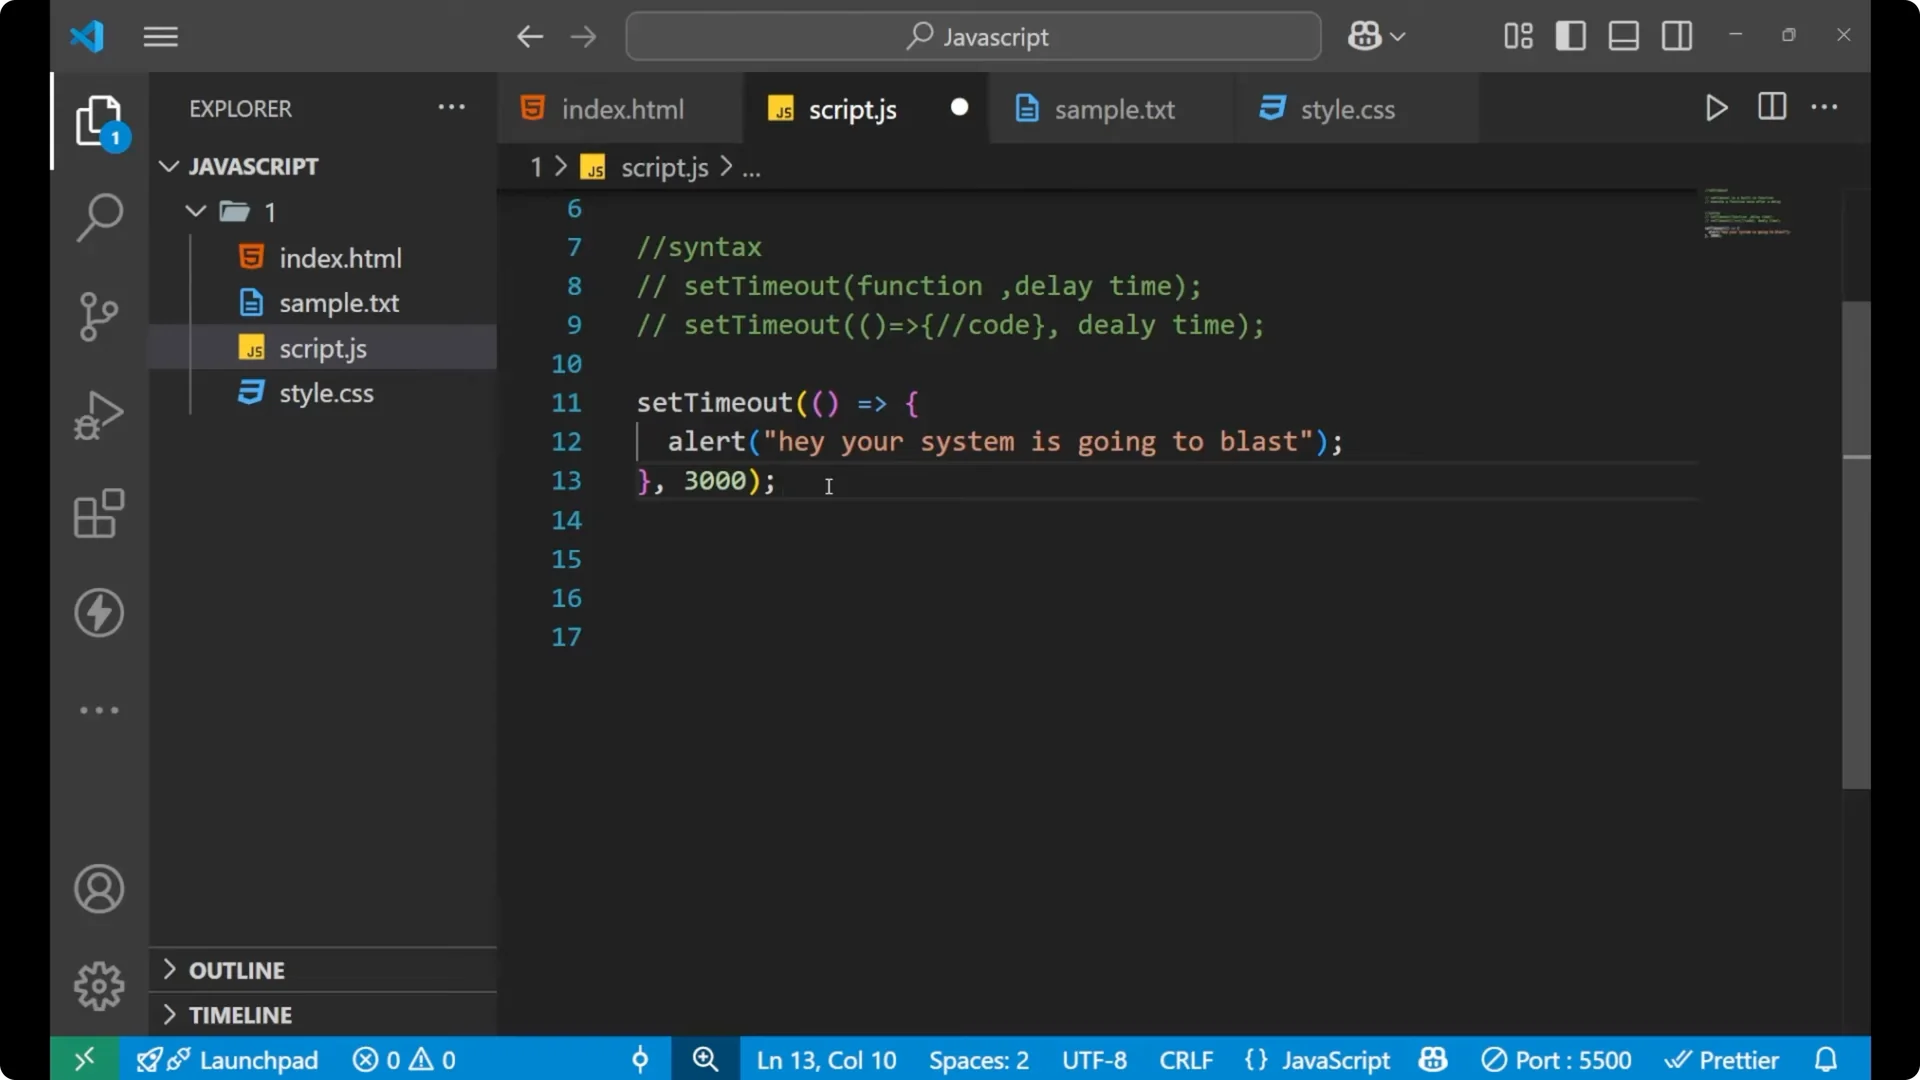The height and width of the screenshot is (1080, 1920).
Task: Open Settings via the gear icon
Action: tap(98, 985)
